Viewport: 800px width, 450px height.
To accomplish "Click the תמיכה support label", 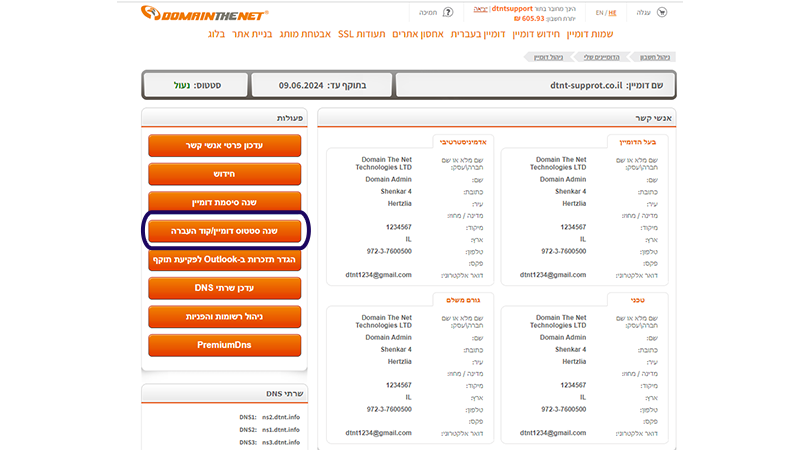I will coord(428,13).
